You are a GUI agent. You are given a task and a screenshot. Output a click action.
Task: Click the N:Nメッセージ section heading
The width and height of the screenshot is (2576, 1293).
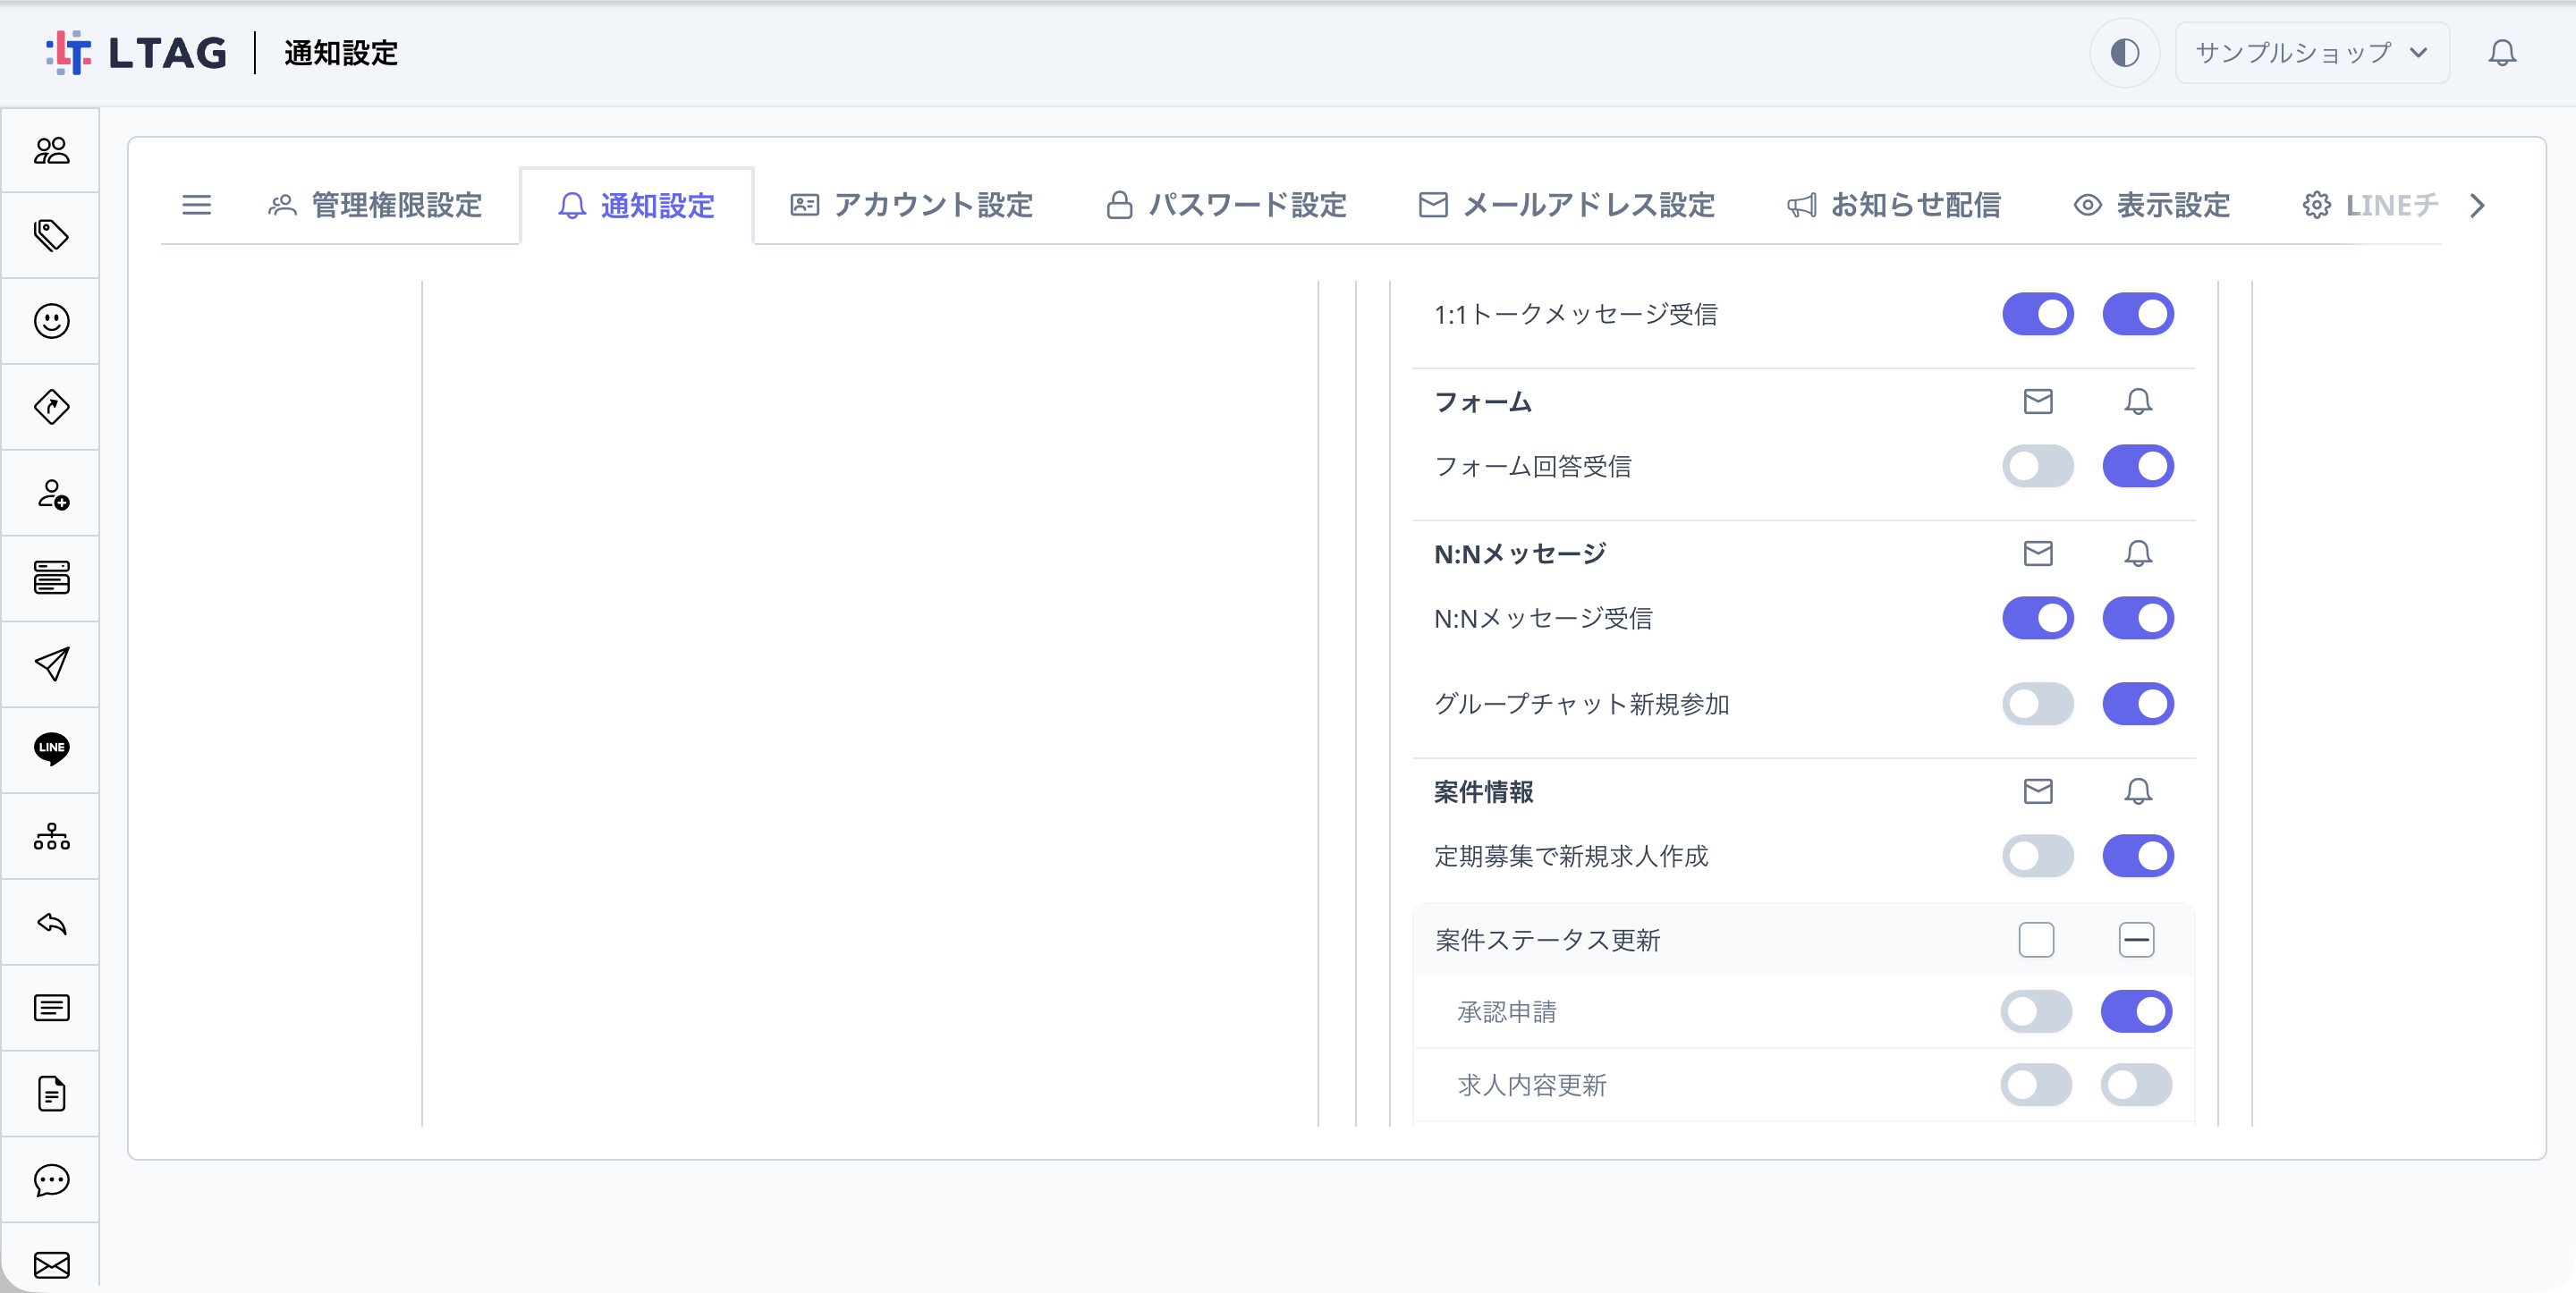(1520, 554)
